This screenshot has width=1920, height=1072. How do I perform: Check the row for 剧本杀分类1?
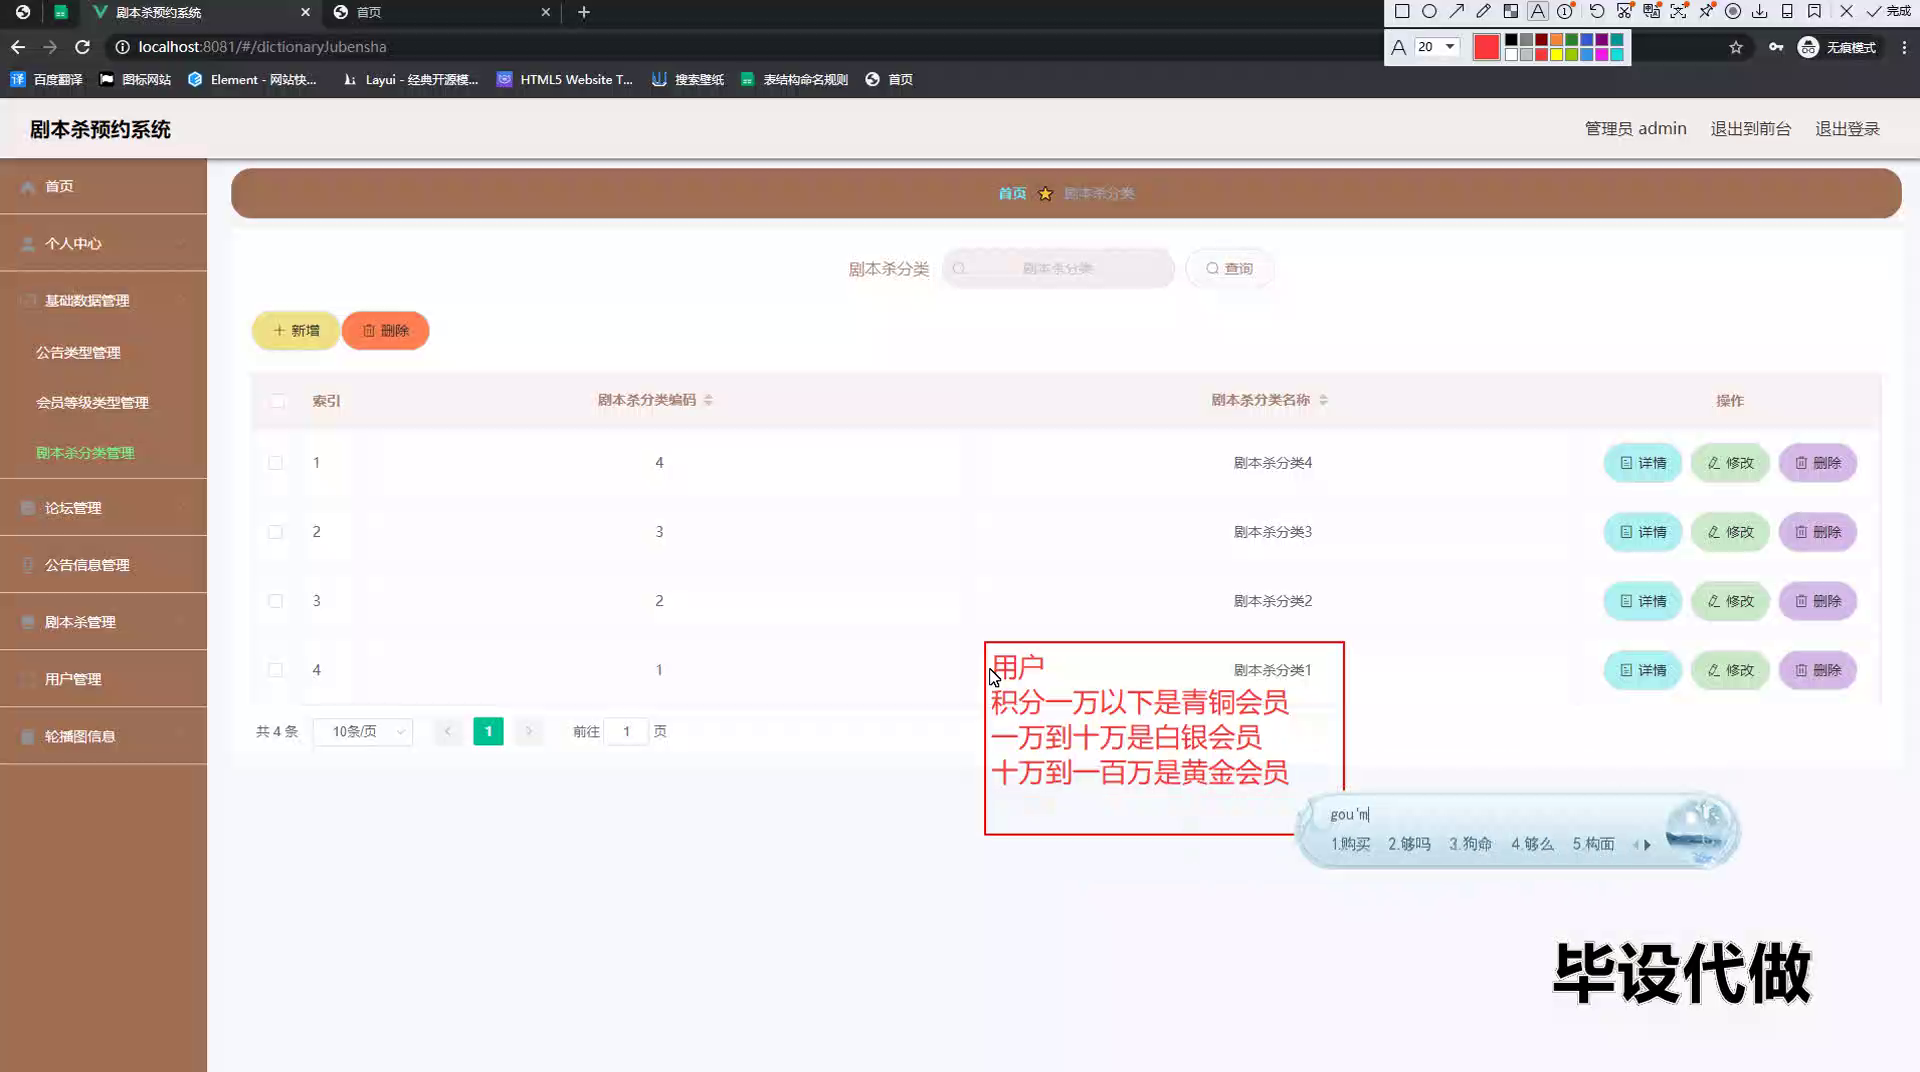tap(275, 670)
